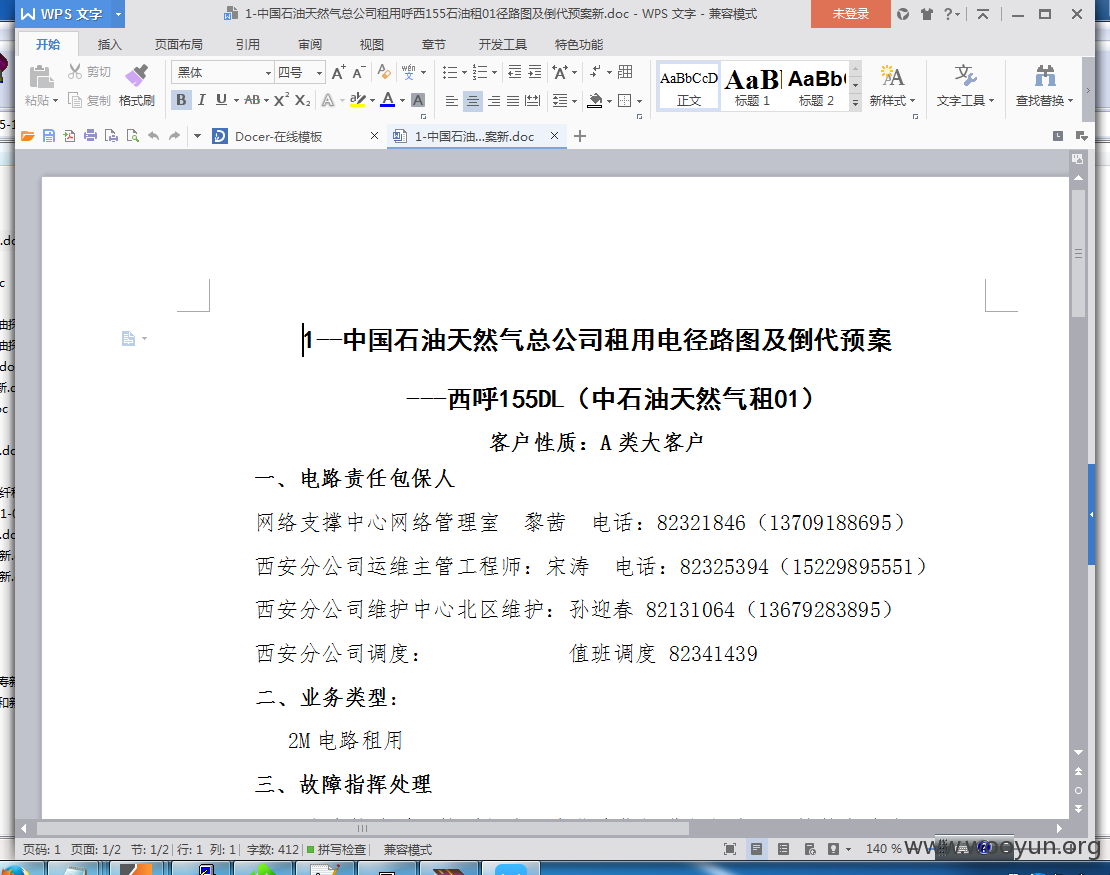Image resolution: width=1110 pixels, height=875 pixels.
Task: Click the 未登录 login button
Action: 850,14
